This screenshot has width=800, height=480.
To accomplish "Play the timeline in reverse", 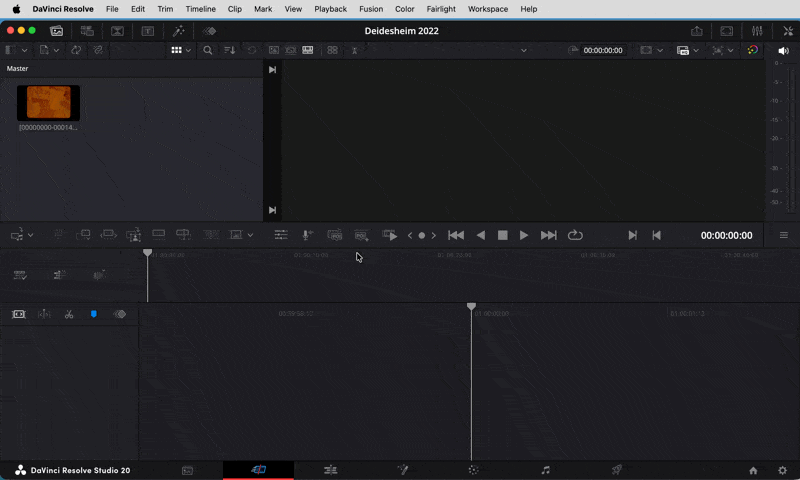I will (481, 235).
